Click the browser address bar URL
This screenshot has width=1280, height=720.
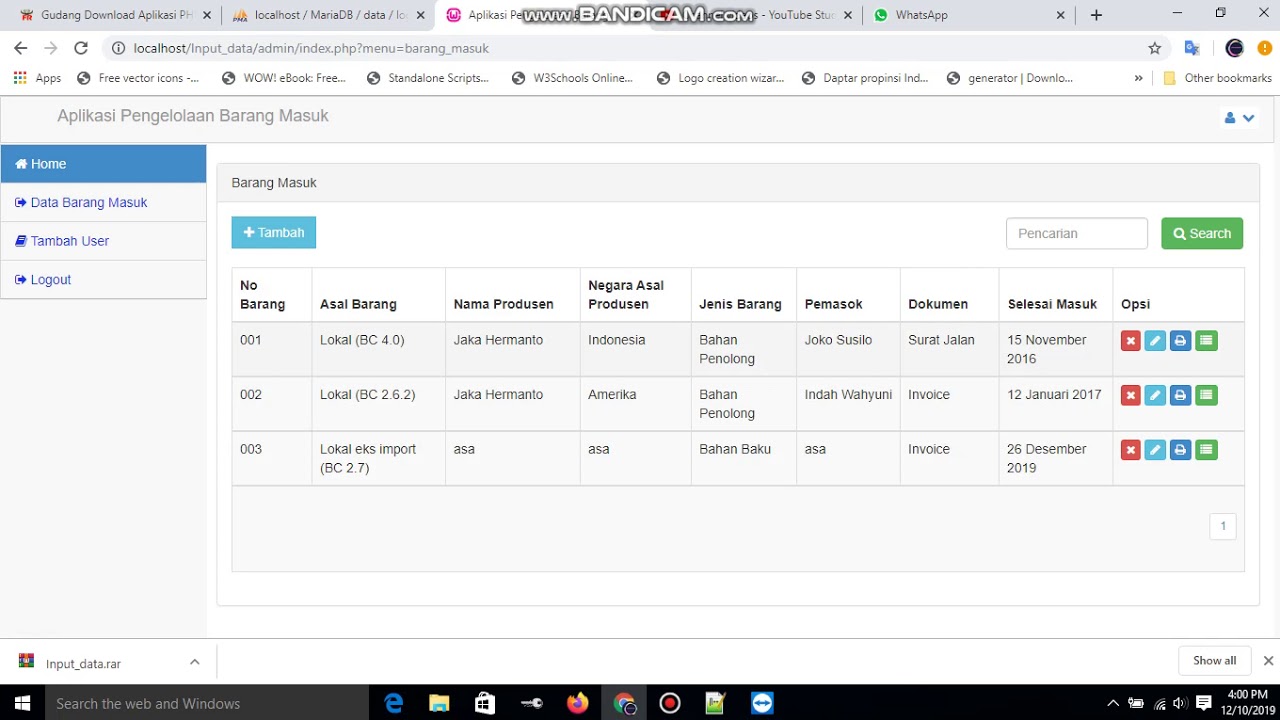tap(311, 48)
